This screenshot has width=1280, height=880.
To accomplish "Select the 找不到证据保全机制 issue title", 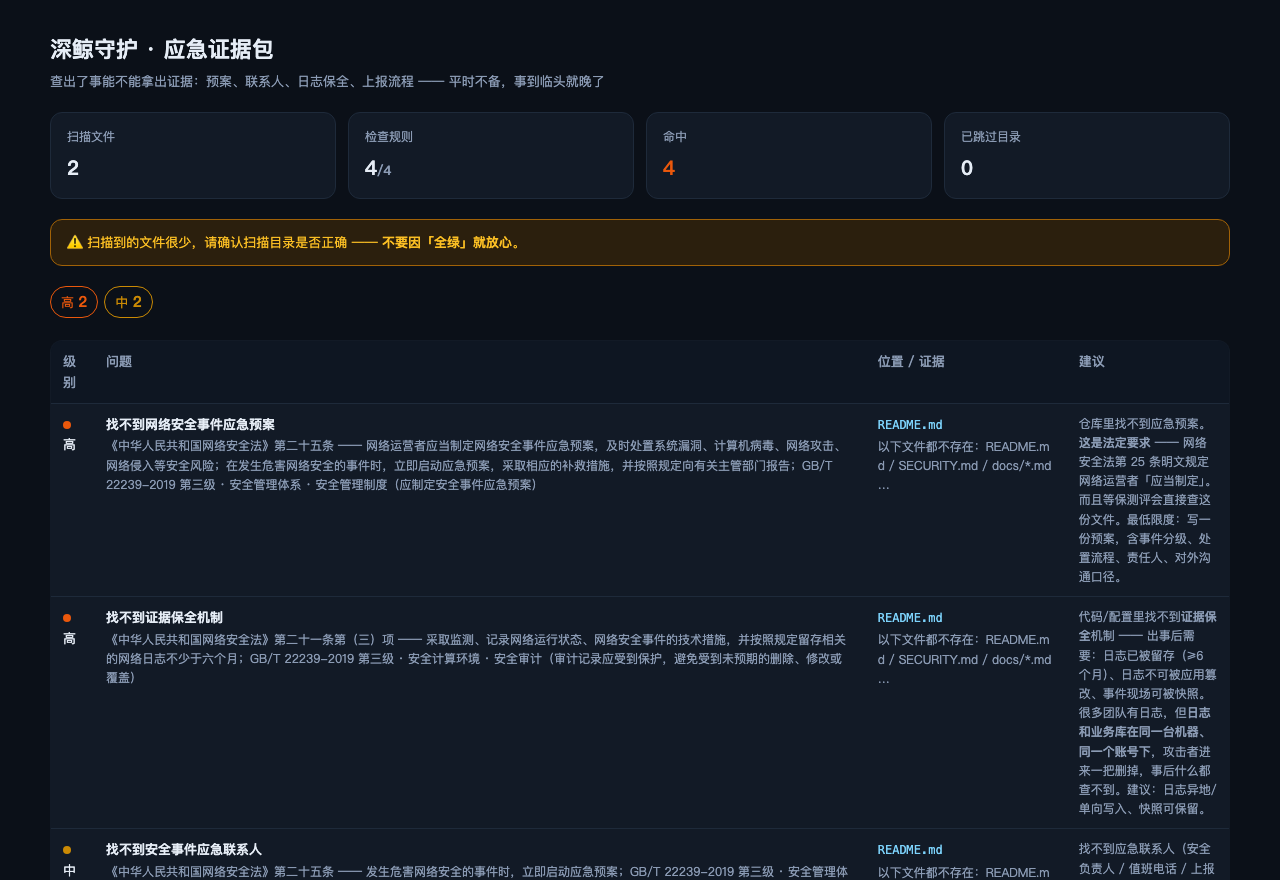I will click(x=164, y=618).
